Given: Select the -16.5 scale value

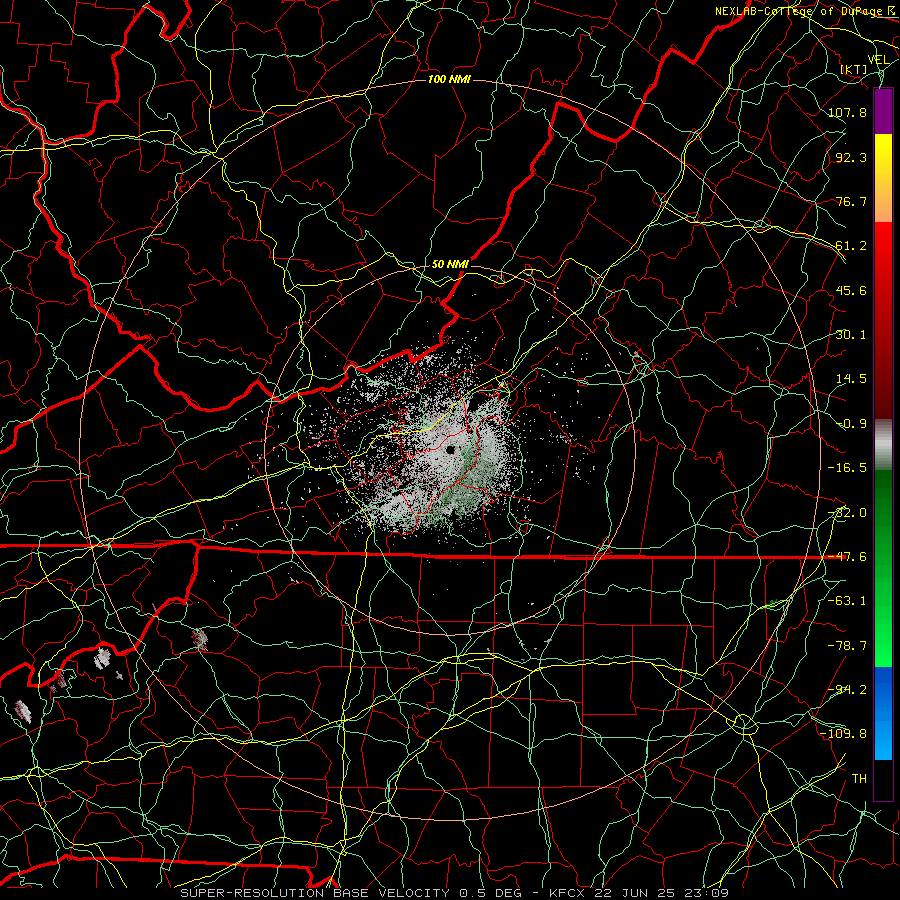Looking at the screenshot, I should point(847,468).
